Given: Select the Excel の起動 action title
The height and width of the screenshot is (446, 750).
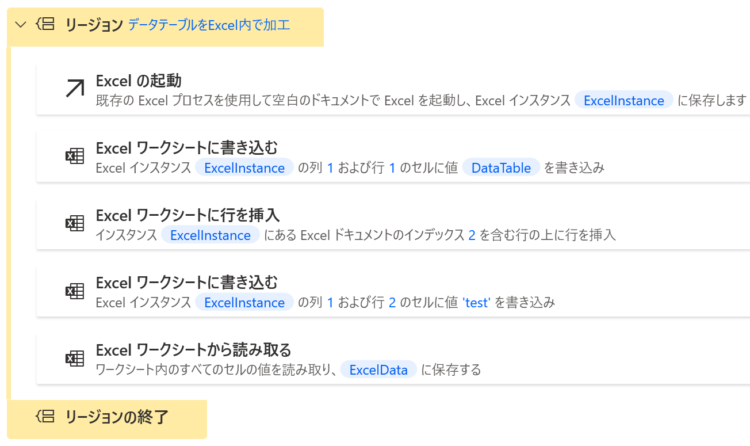Looking at the screenshot, I should tap(139, 81).
